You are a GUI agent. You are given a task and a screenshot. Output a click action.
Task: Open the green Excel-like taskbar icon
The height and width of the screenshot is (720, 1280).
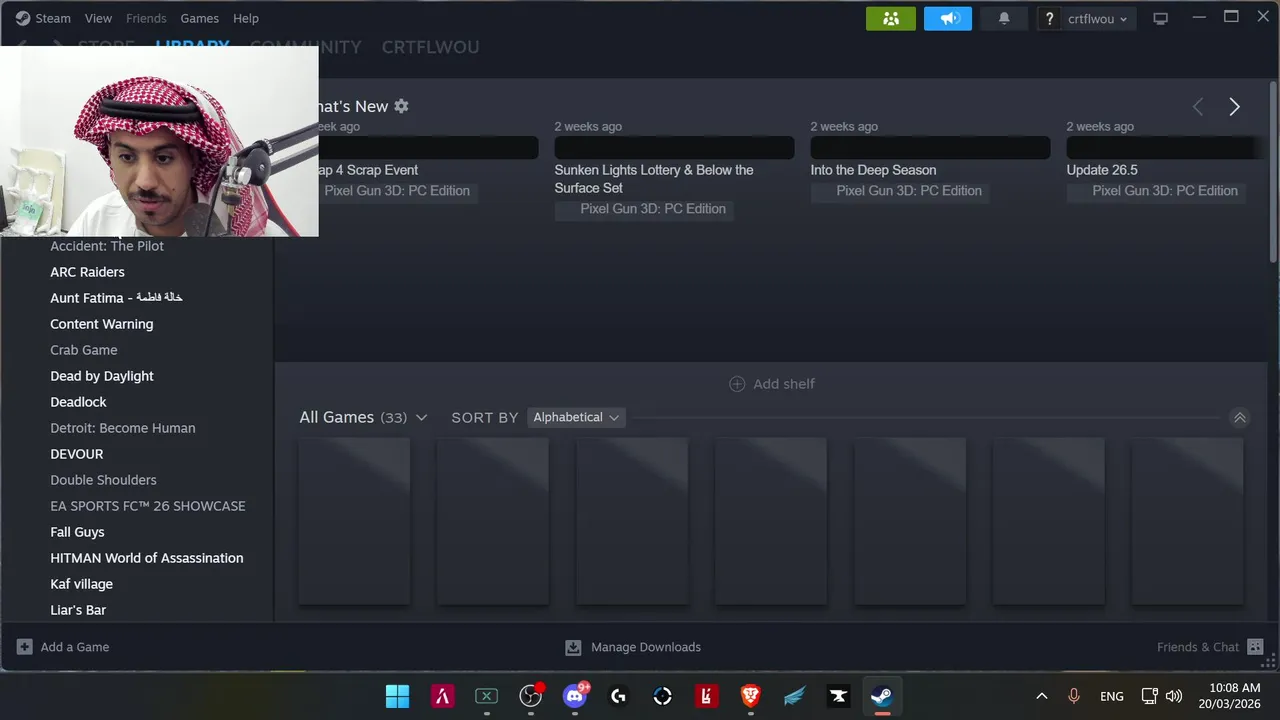point(486,696)
